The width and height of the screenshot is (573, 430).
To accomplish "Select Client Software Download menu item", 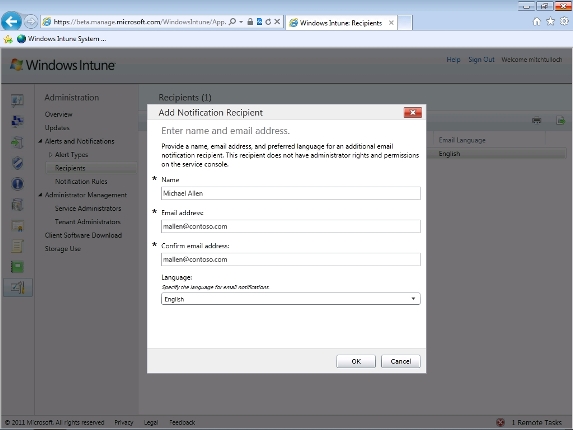I will tap(83, 235).
